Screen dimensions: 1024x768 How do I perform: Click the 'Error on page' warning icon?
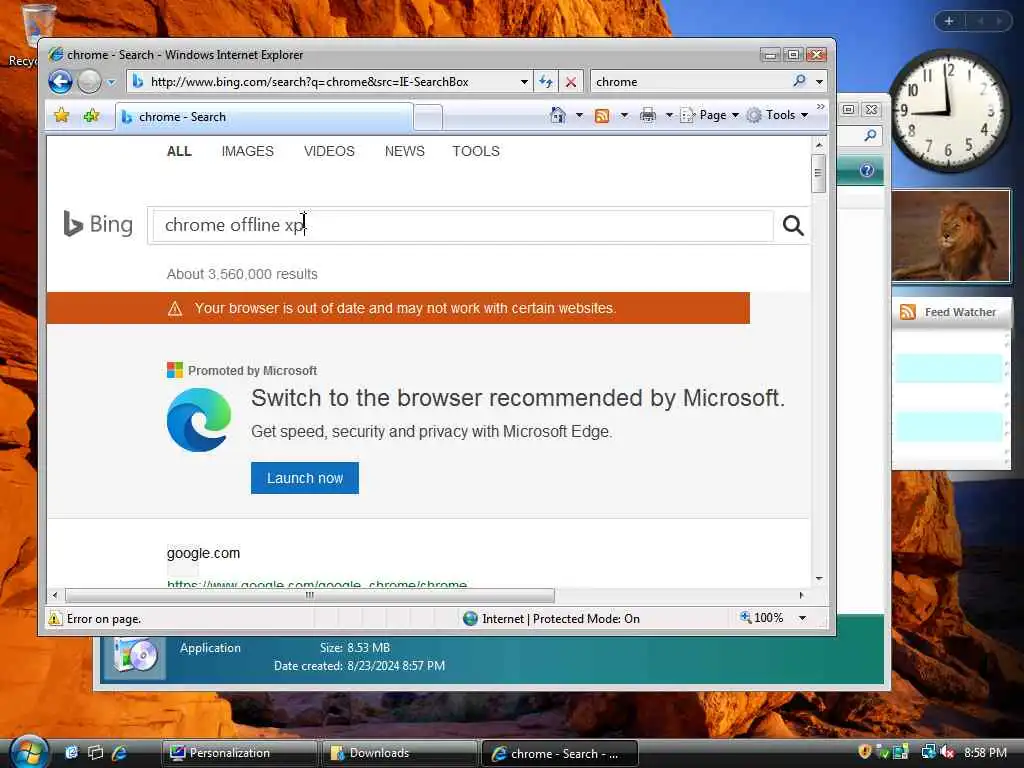point(55,618)
